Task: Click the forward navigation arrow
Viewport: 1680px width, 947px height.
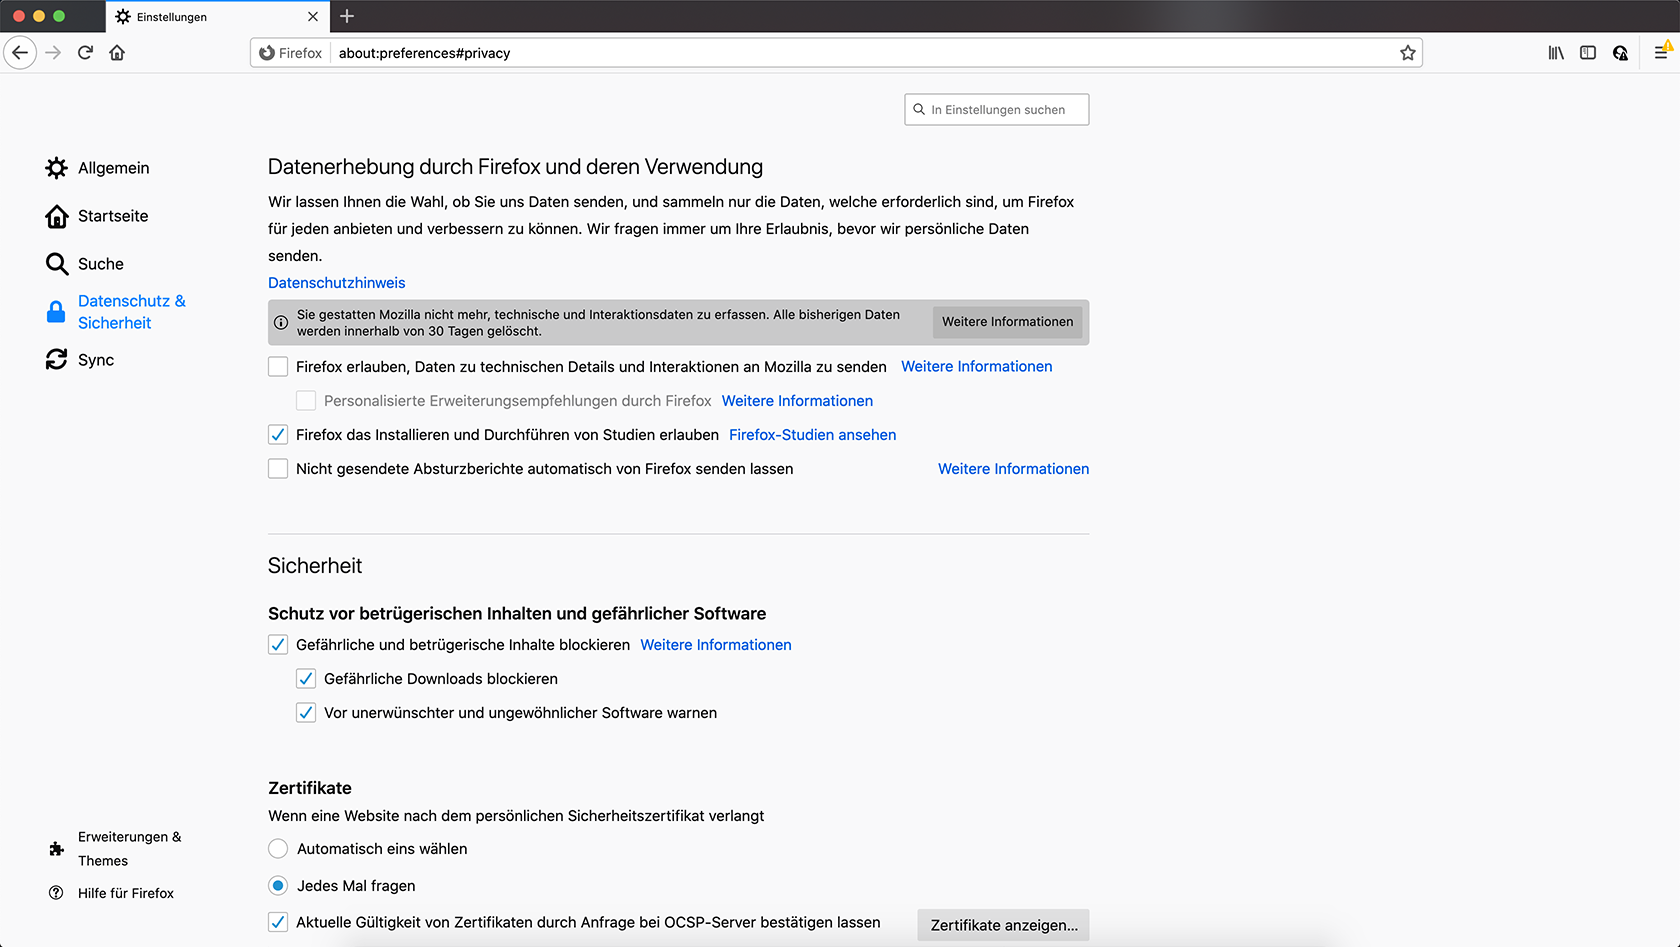Action: (54, 53)
